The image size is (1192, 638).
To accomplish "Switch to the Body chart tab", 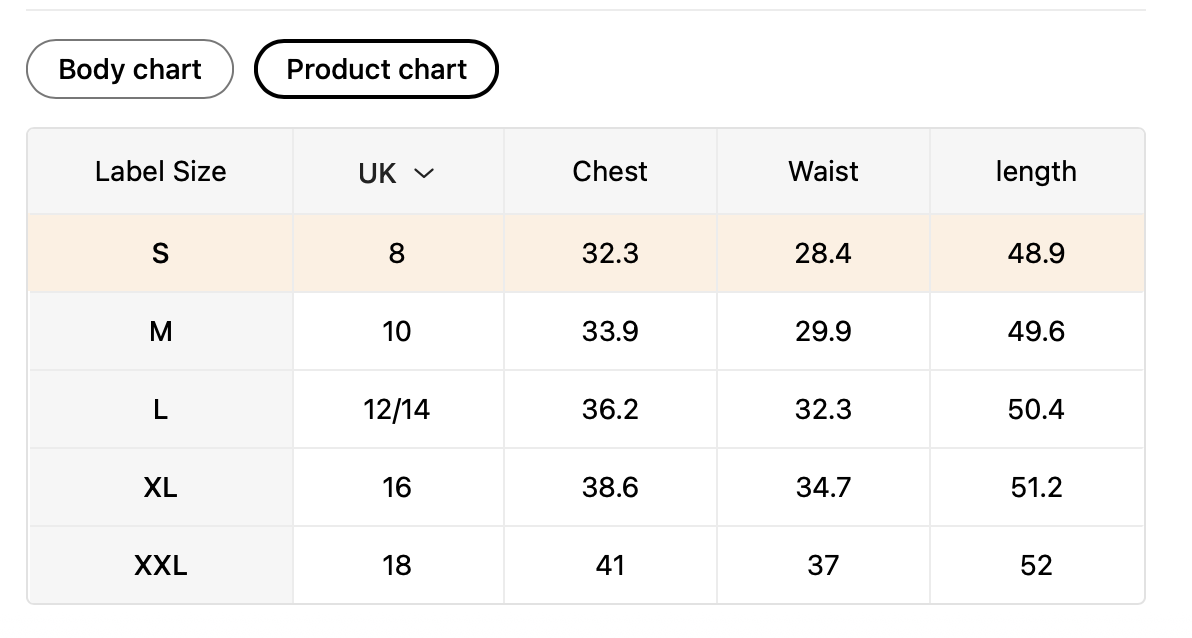I will click(130, 70).
